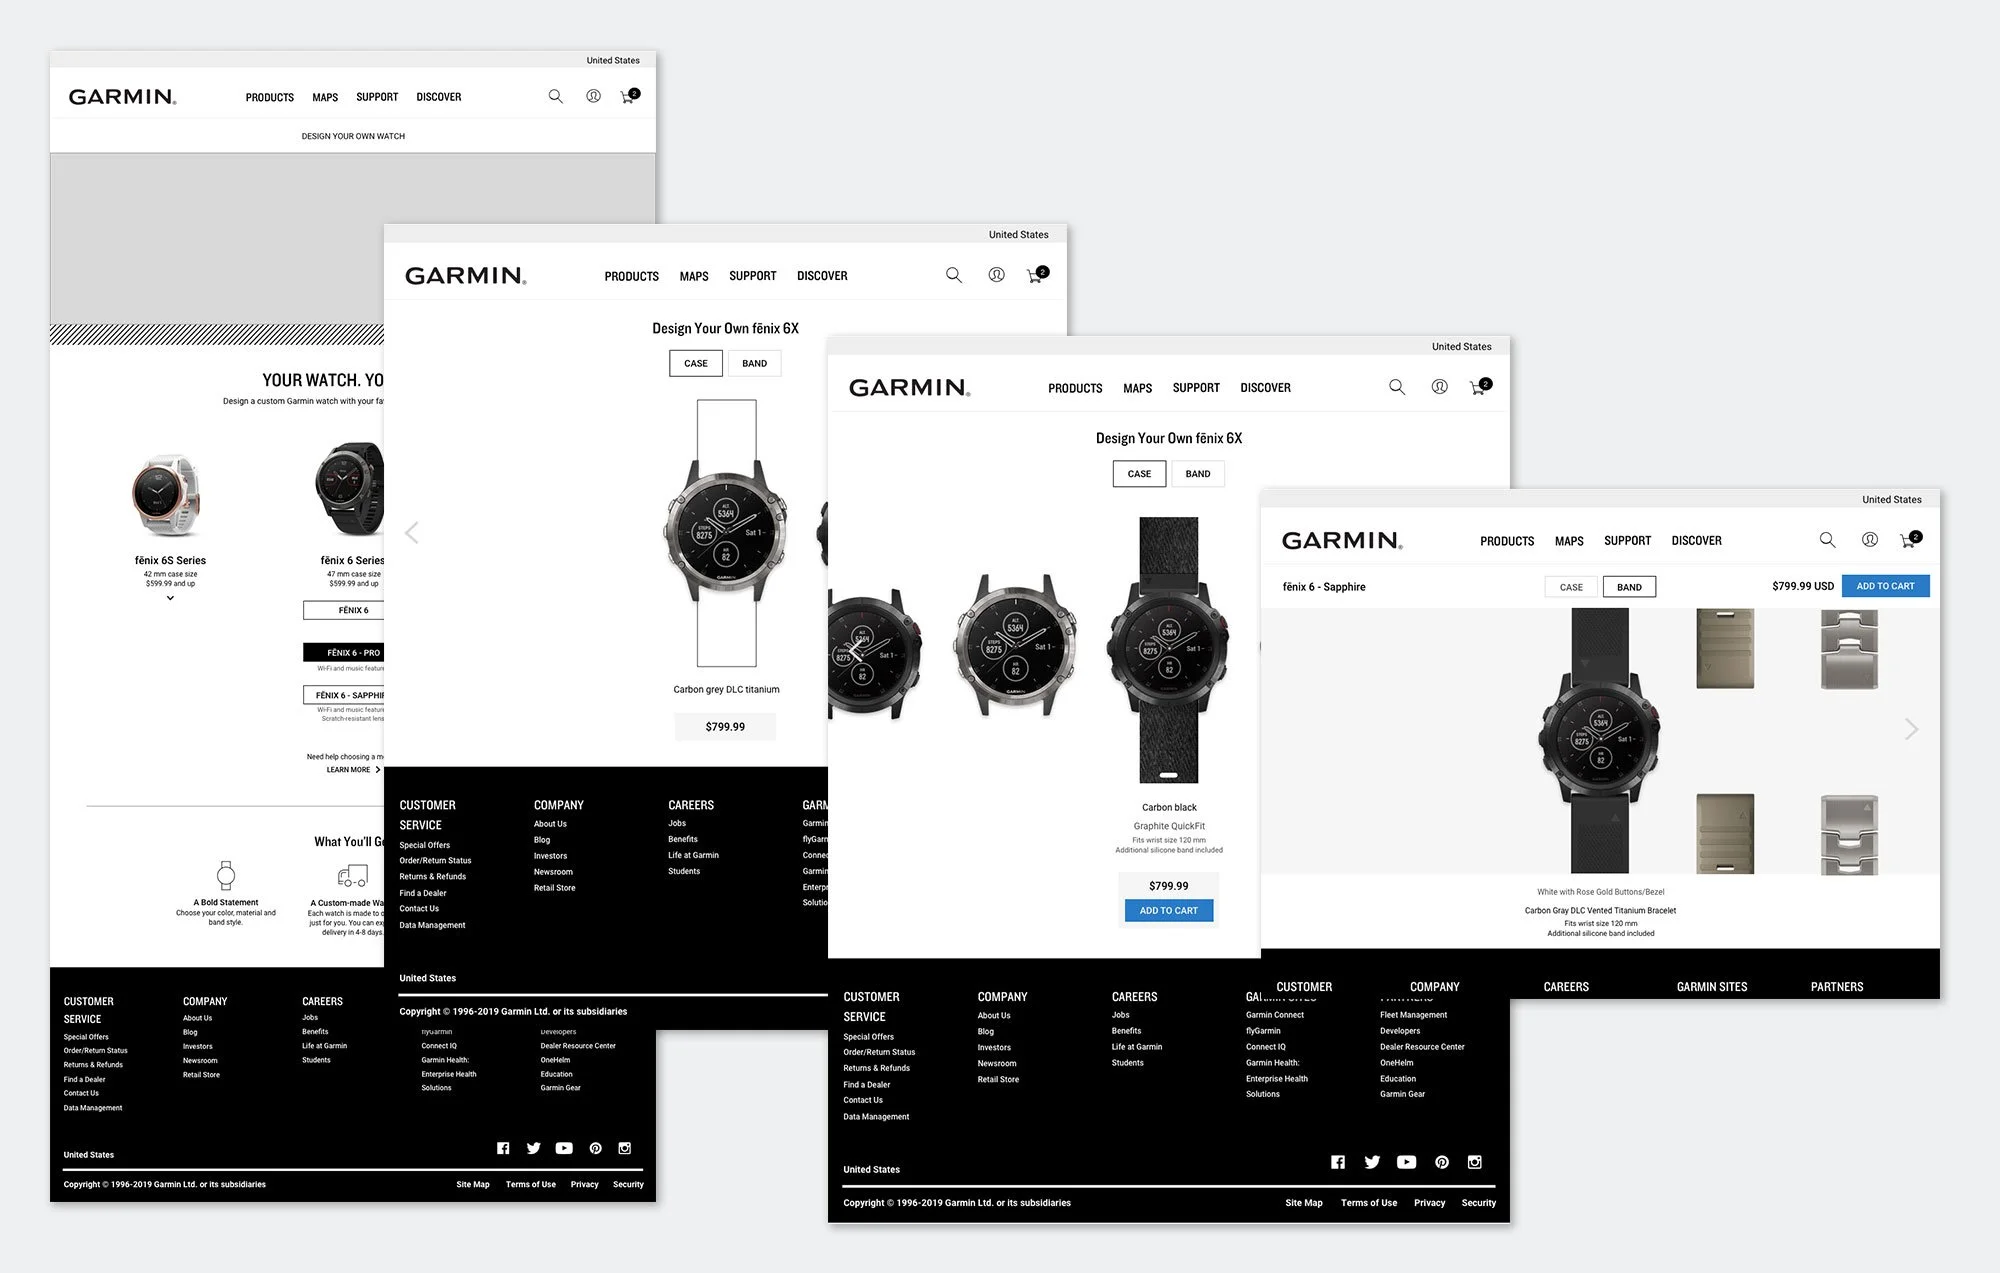Open Facebook icon in third page footer
Viewport: 2000px width, 1273px height.
(x=1338, y=1162)
